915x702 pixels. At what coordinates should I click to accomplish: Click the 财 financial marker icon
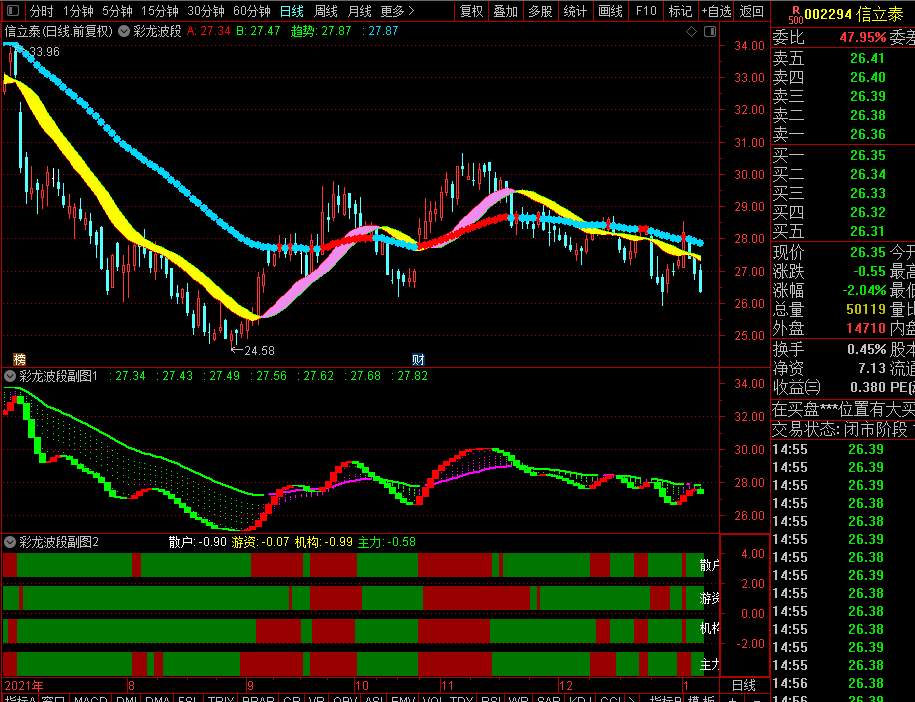418,358
